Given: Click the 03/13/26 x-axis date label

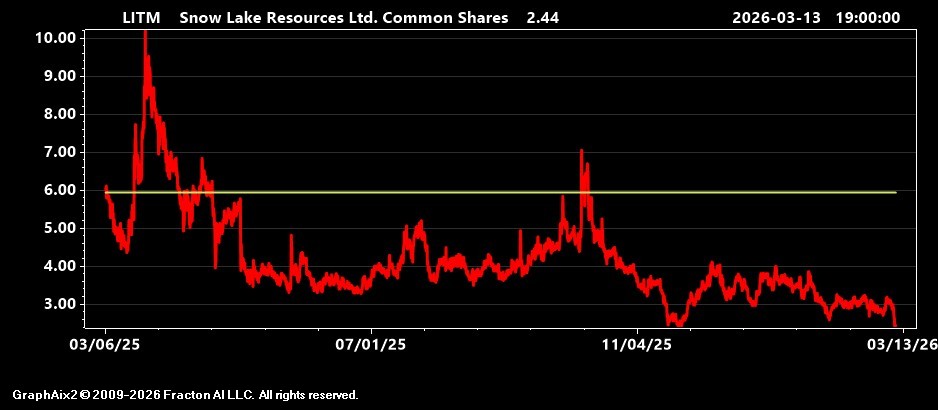Looking at the screenshot, I should (903, 345).
